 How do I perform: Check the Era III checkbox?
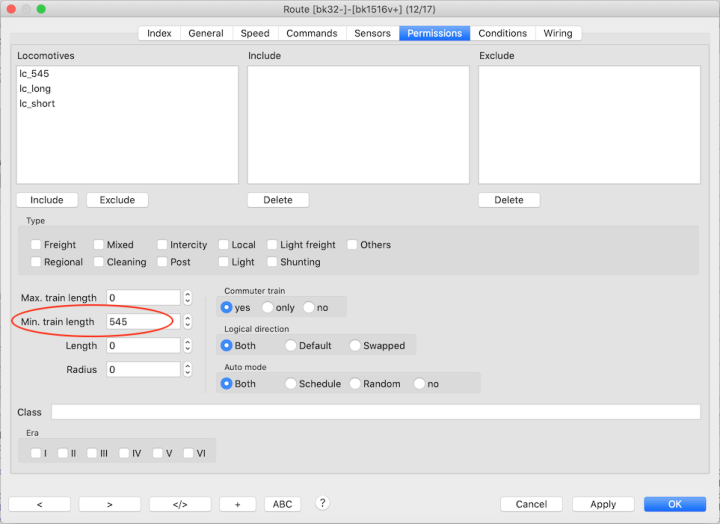click(92, 453)
